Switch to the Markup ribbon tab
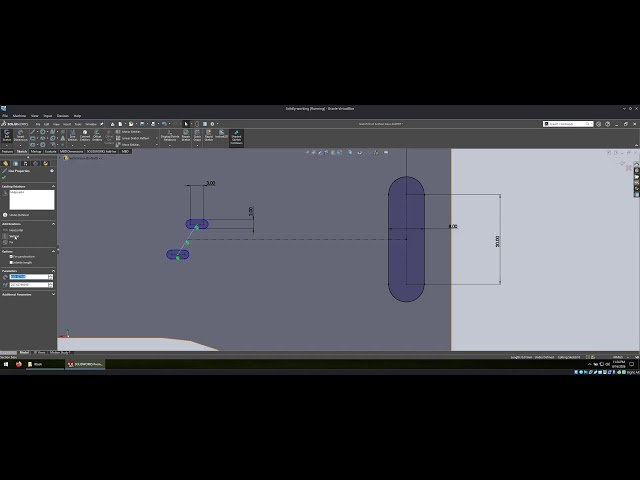The image size is (640, 480). click(36, 151)
